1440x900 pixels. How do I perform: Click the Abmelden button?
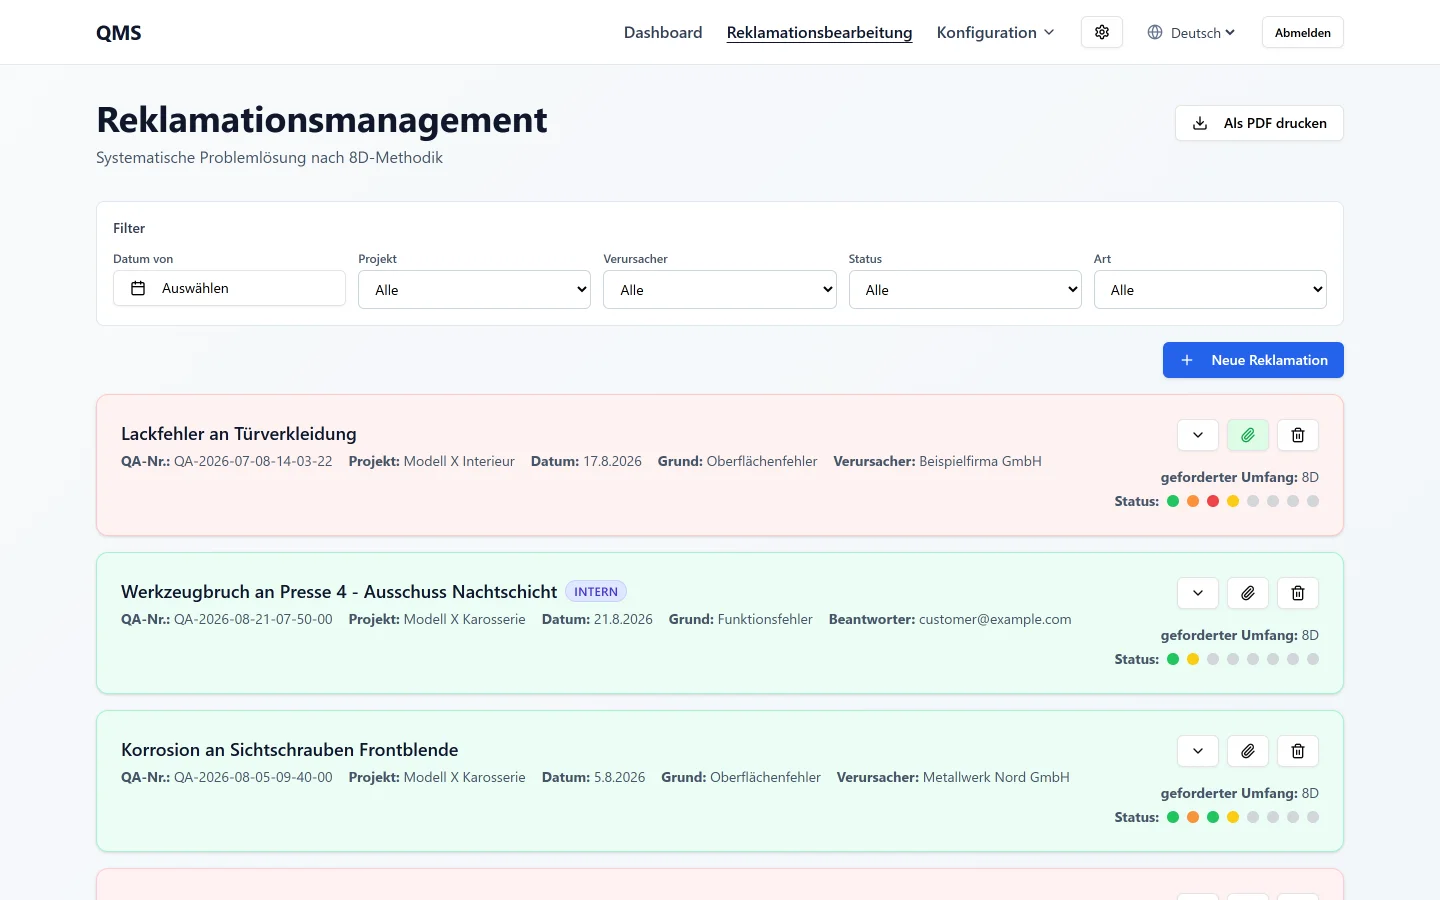click(x=1303, y=32)
